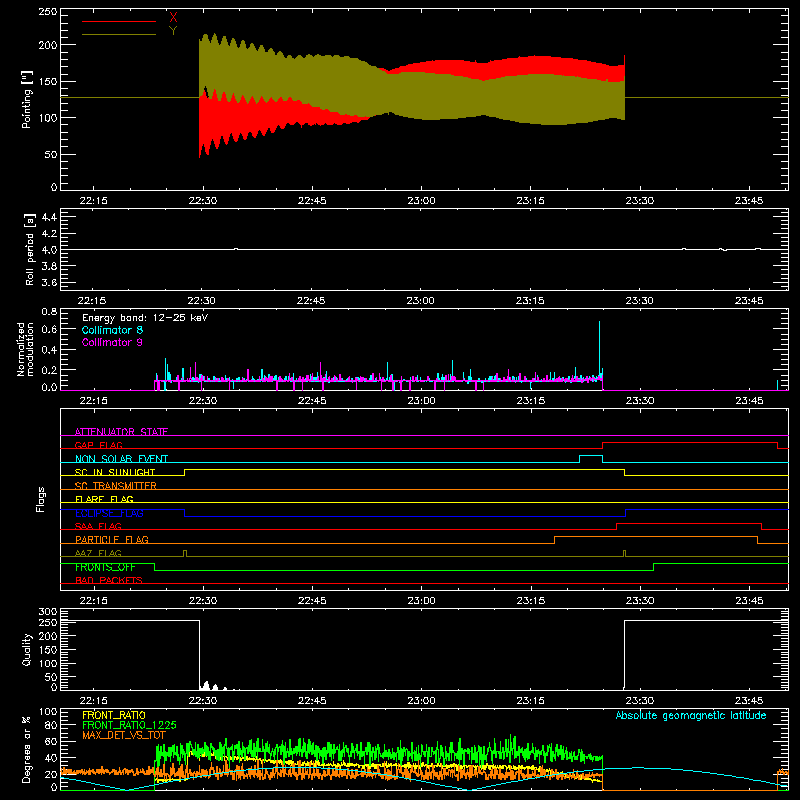Viewport: 800px width, 800px height.
Task: Click the ATTENUATOR_STATE flag label
Action: [x=121, y=432]
